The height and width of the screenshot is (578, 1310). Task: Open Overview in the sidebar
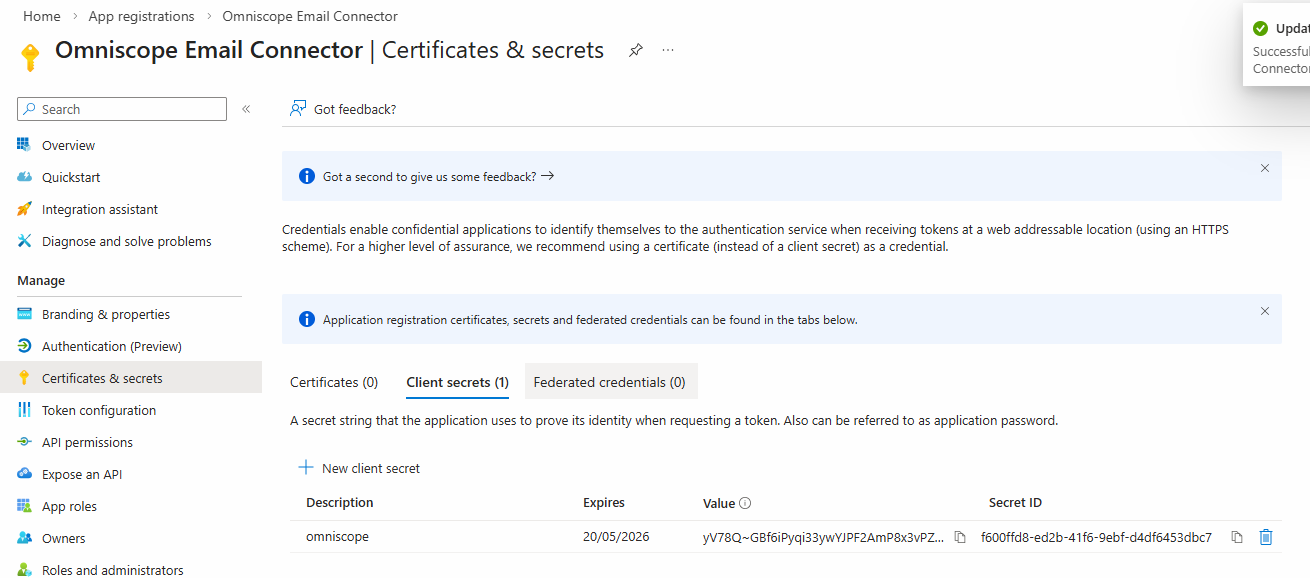click(x=68, y=145)
